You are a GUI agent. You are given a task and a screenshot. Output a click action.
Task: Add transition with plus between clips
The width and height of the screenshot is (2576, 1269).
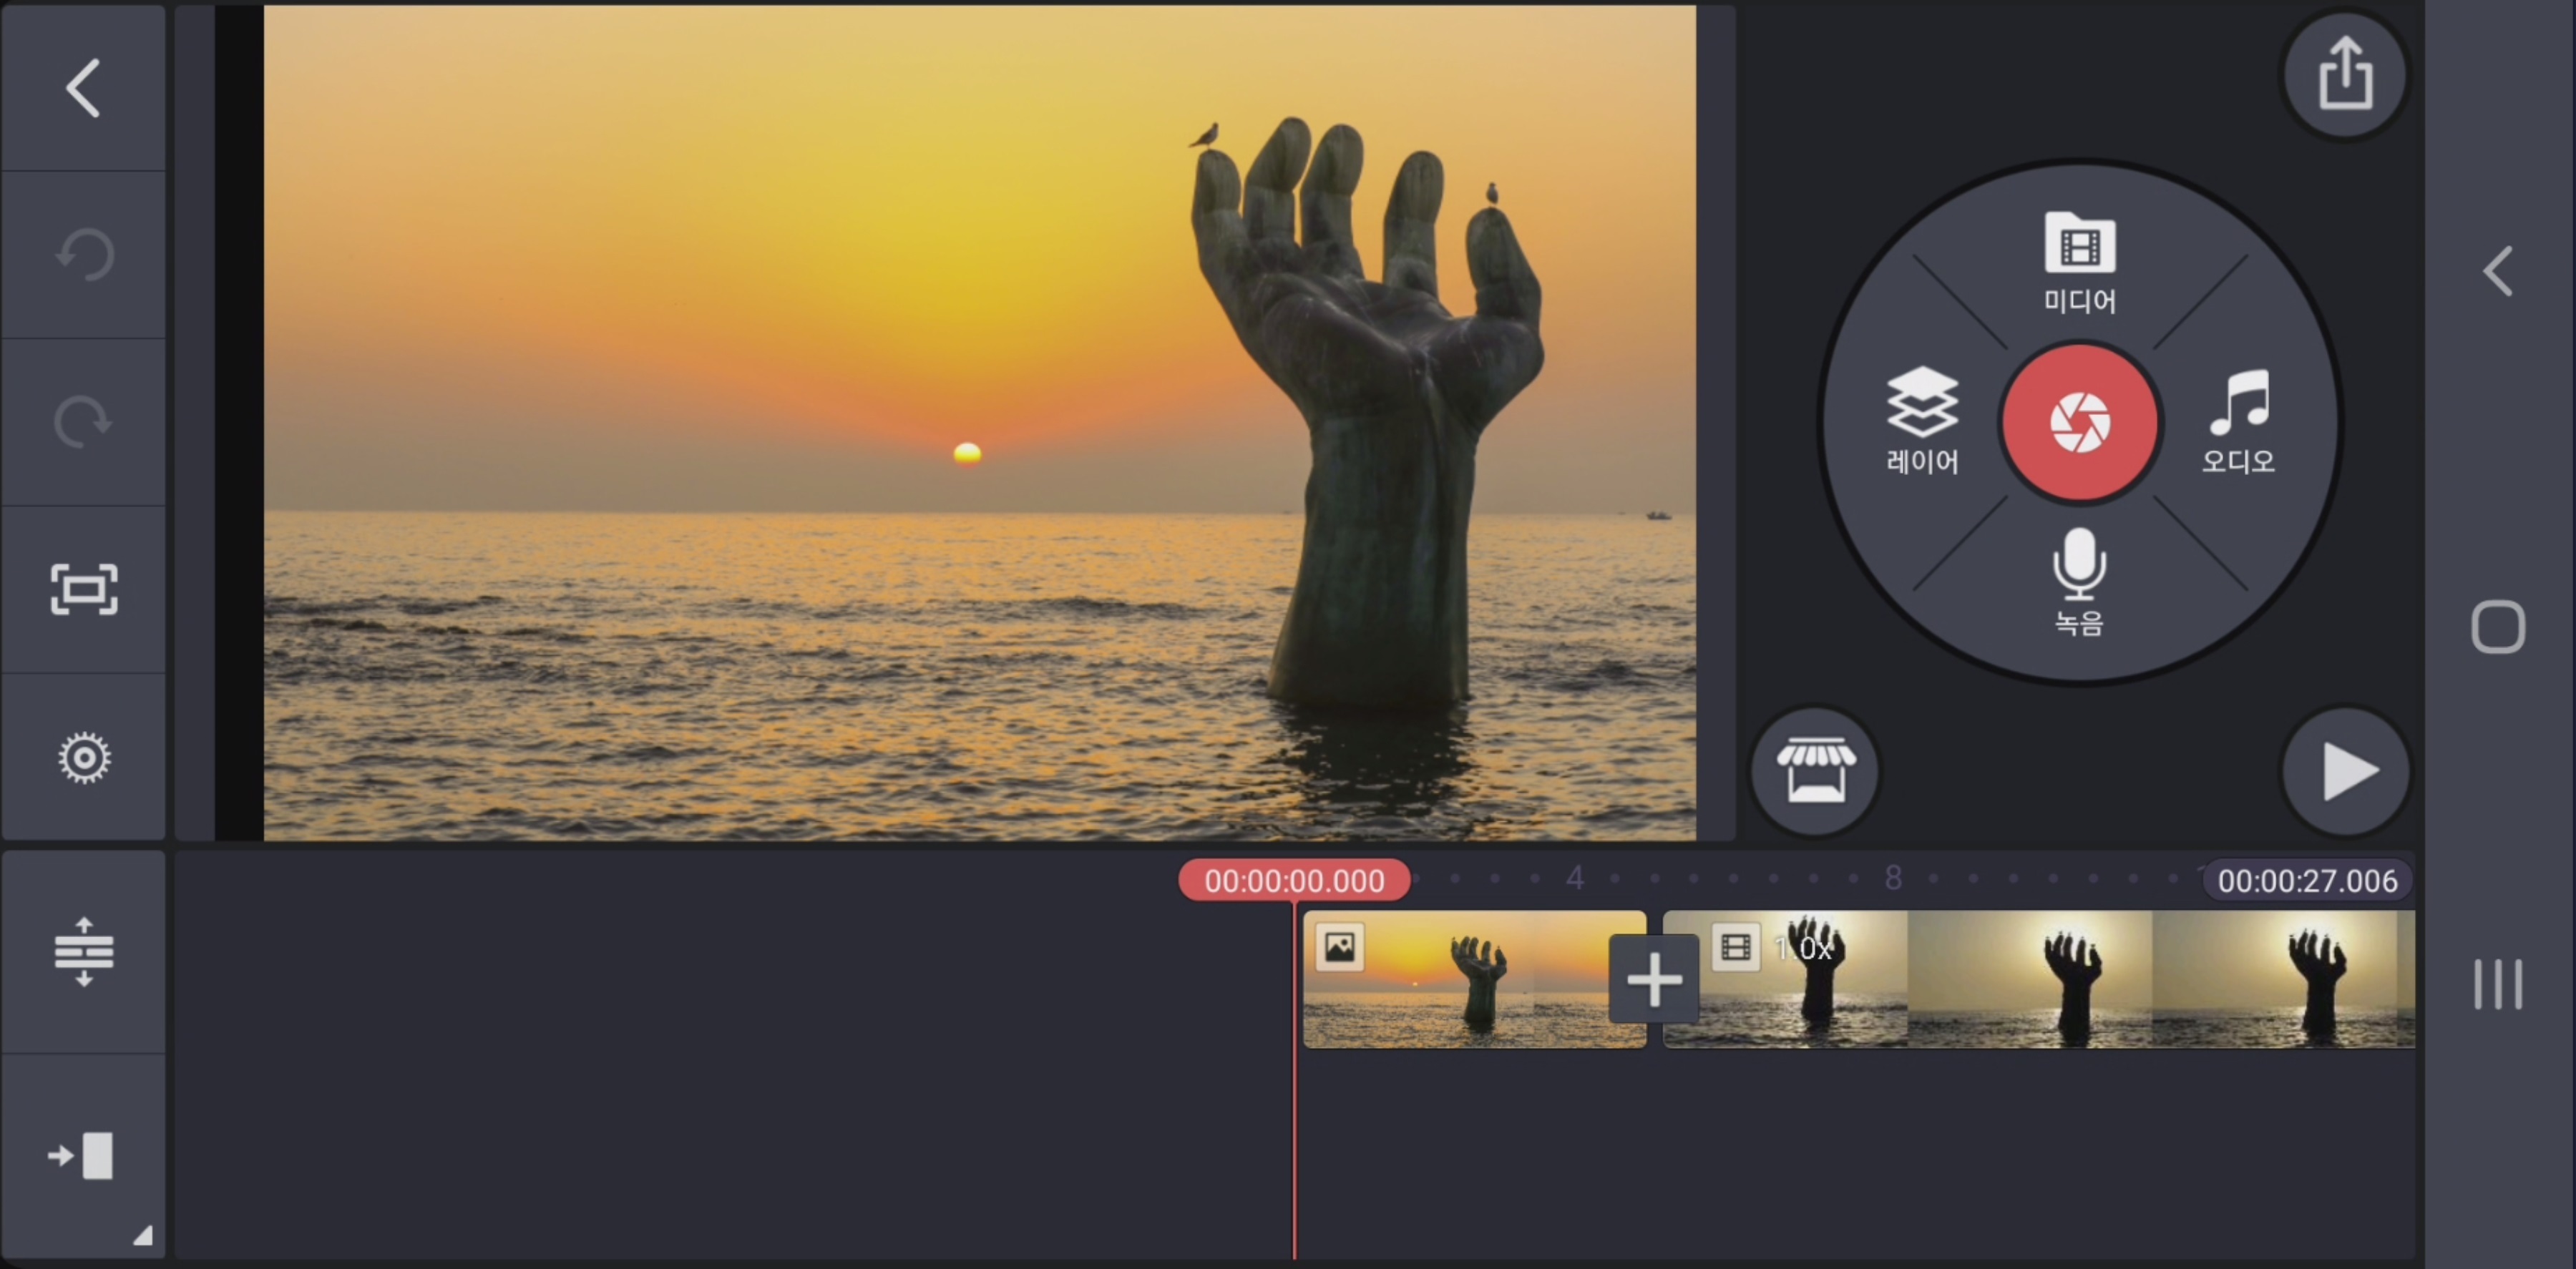[1653, 979]
